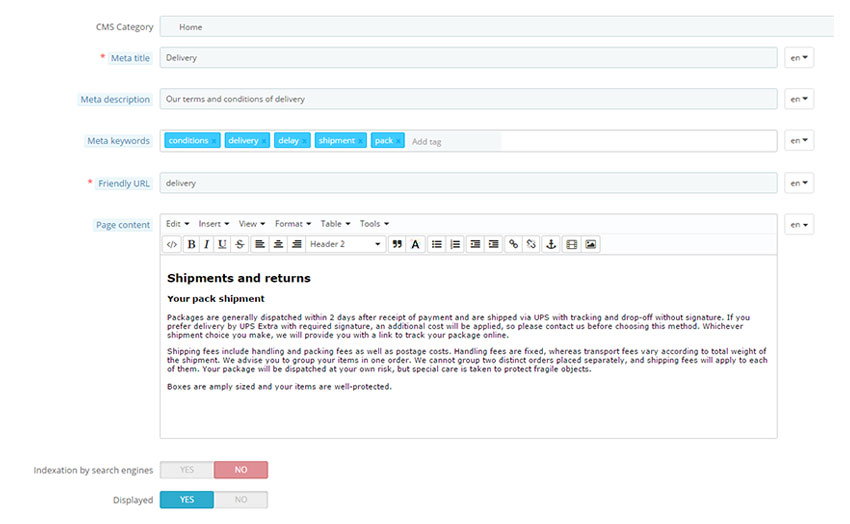Toggle bold formatting in the editor
Screen dimensions: 850x524
point(191,244)
